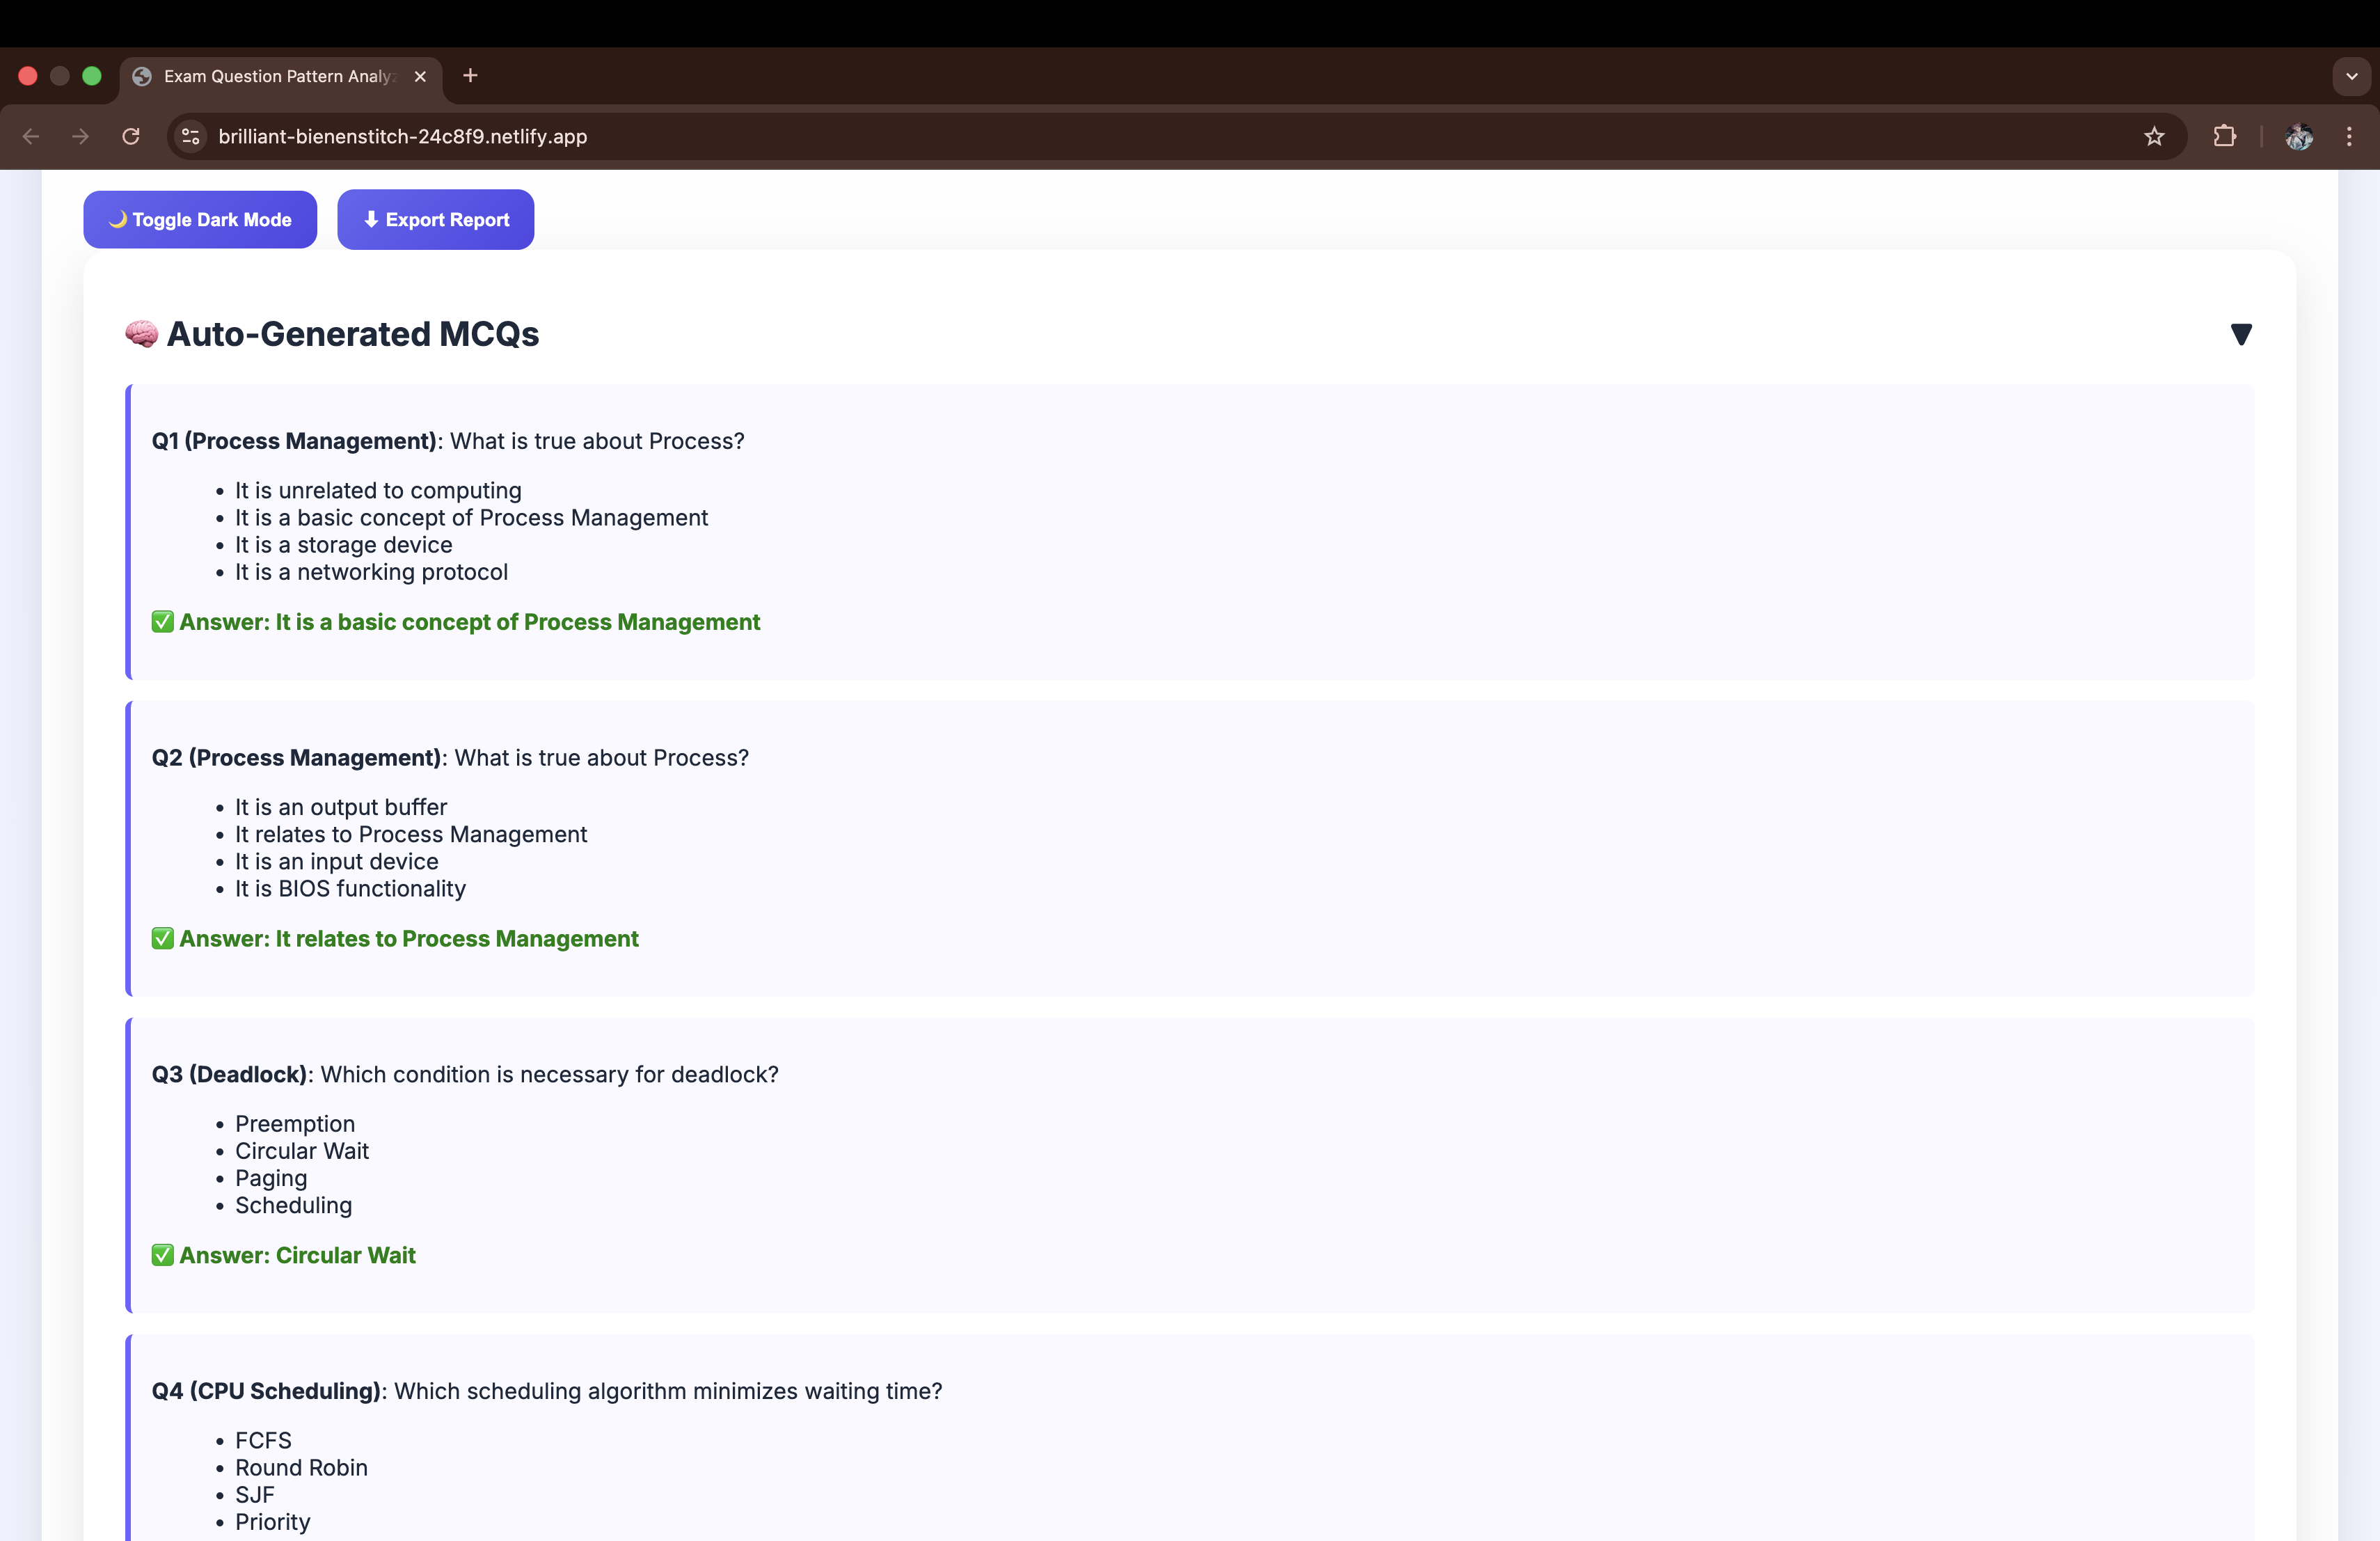View site information icon in address bar

coord(191,136)
